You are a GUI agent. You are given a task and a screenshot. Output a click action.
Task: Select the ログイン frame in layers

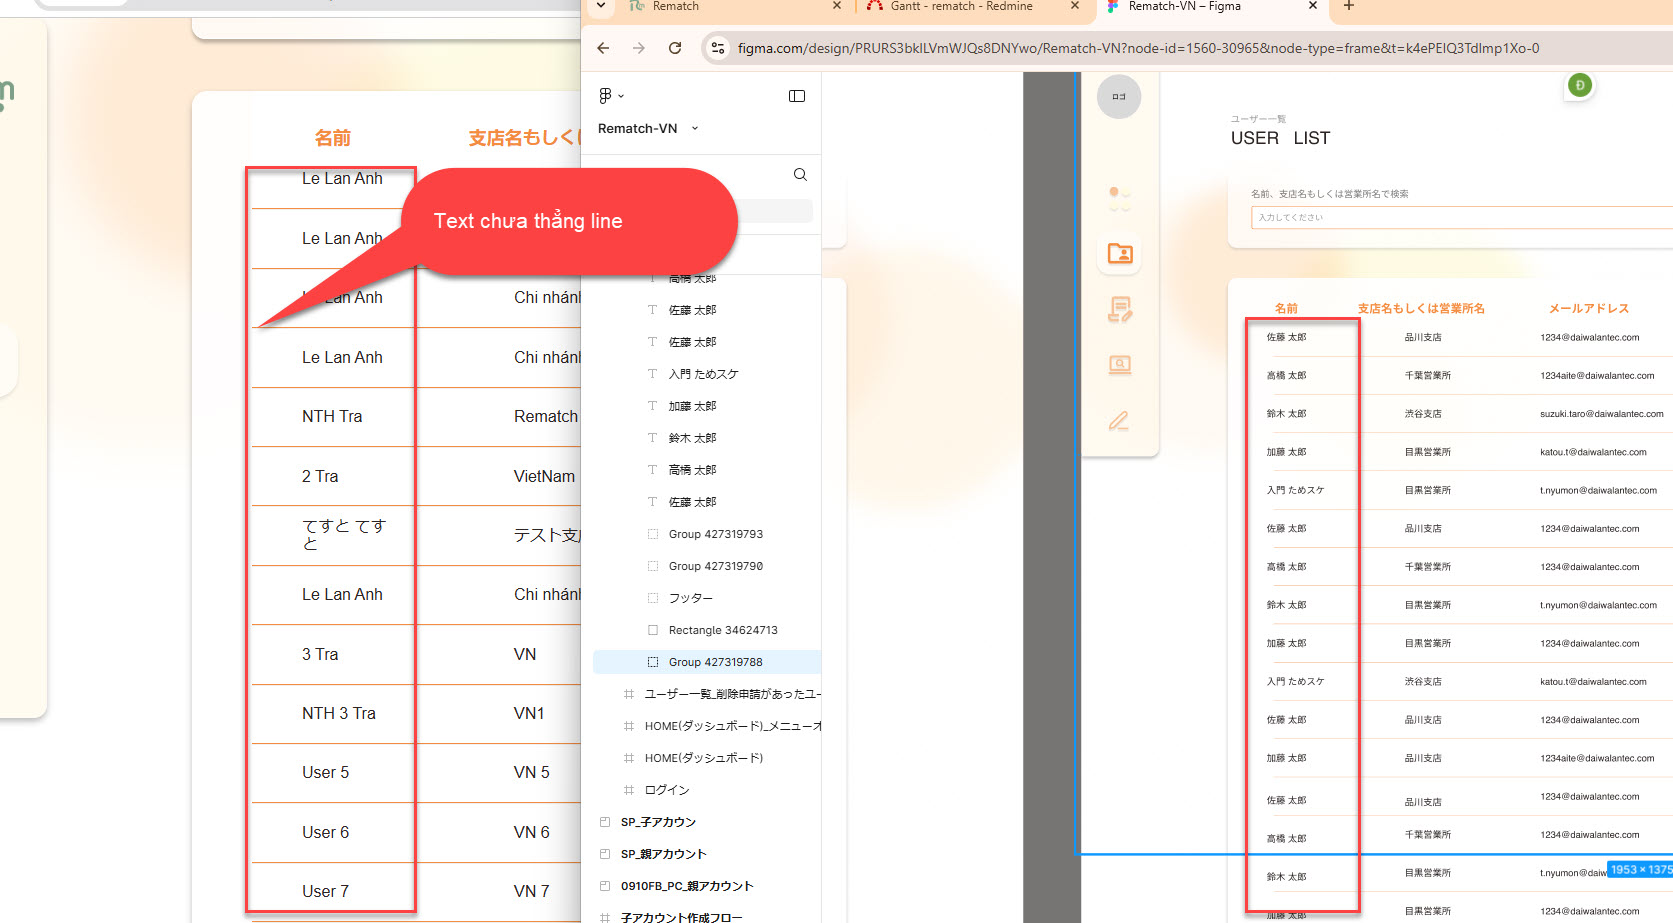[x=667, y=790]
